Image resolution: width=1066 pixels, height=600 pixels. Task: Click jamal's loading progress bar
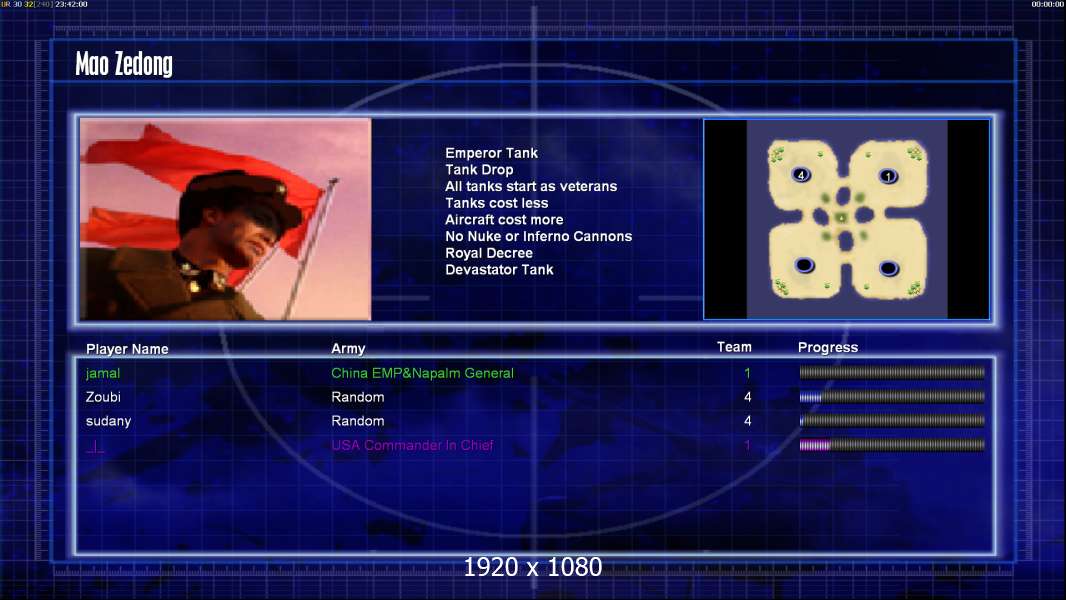pyautogui.click(x=892, y=372)
